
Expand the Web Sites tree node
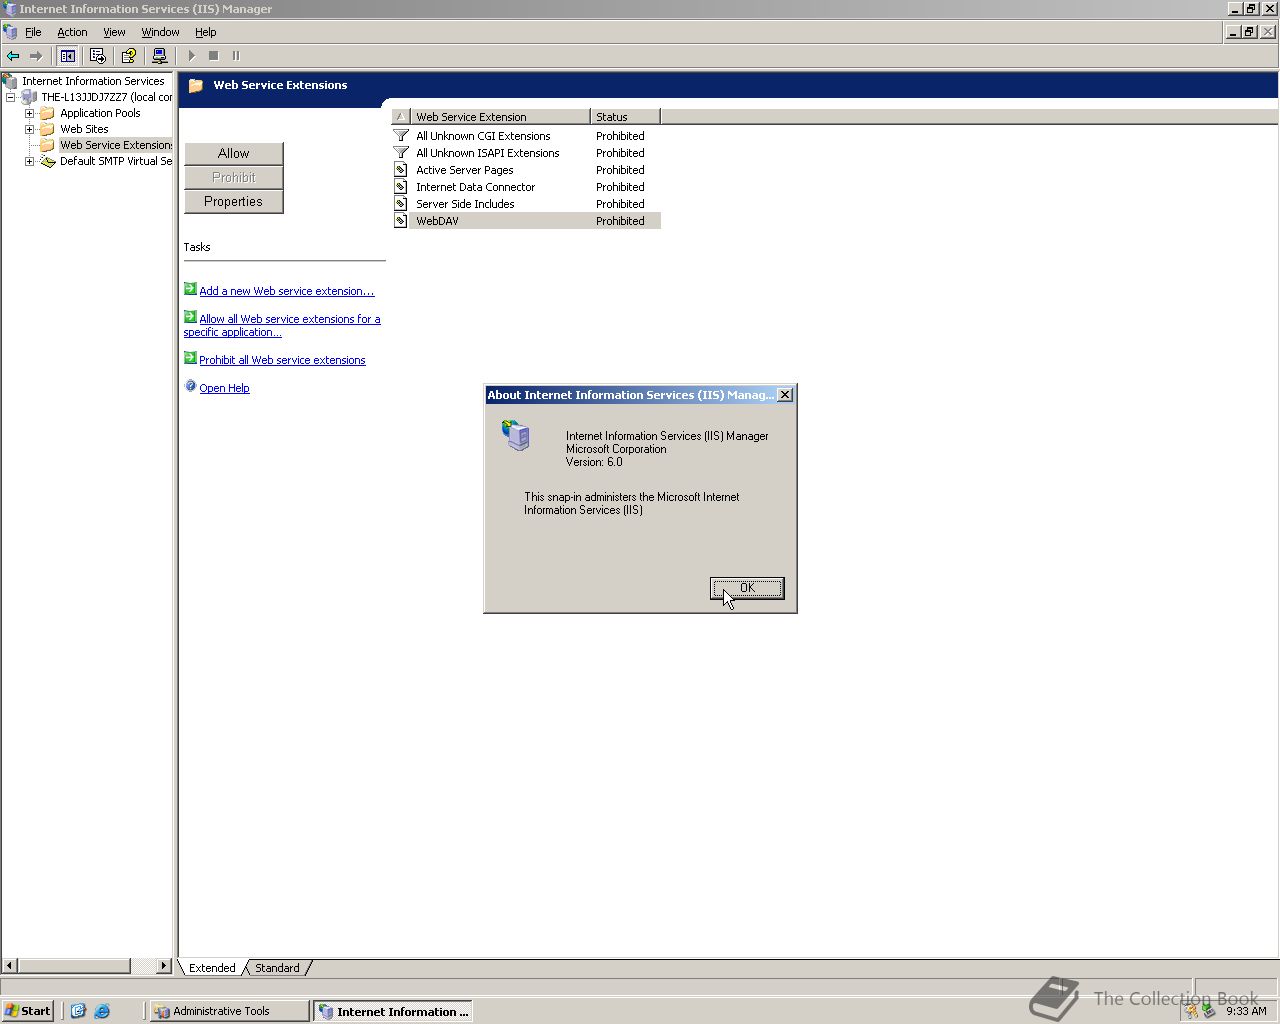[x=29, y=129]
